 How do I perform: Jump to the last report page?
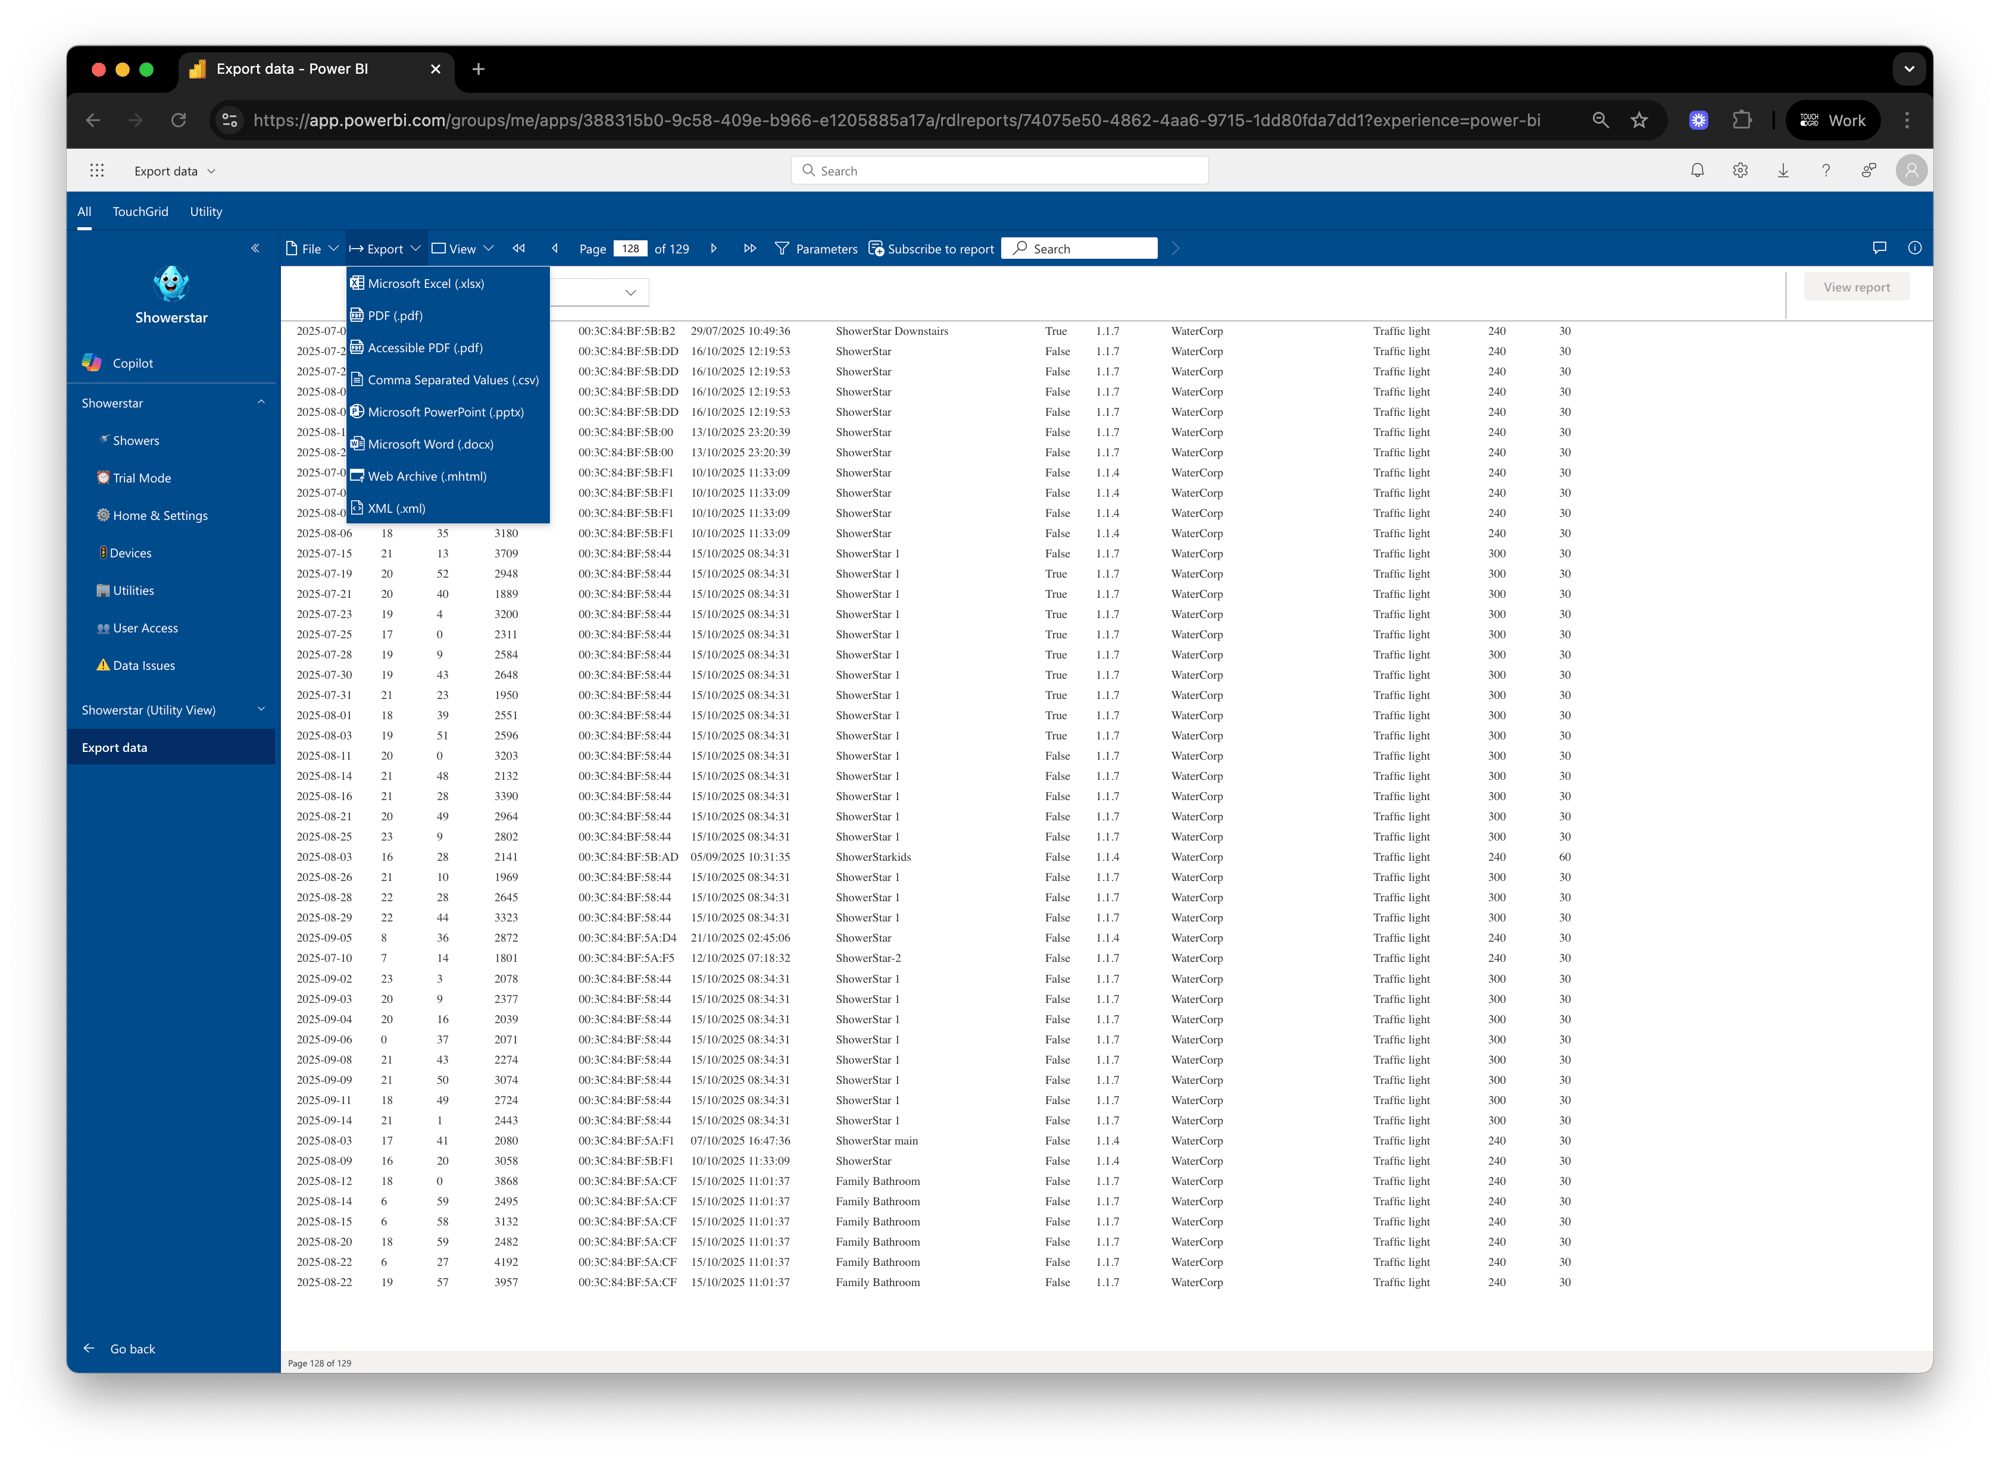pos(749,248)
